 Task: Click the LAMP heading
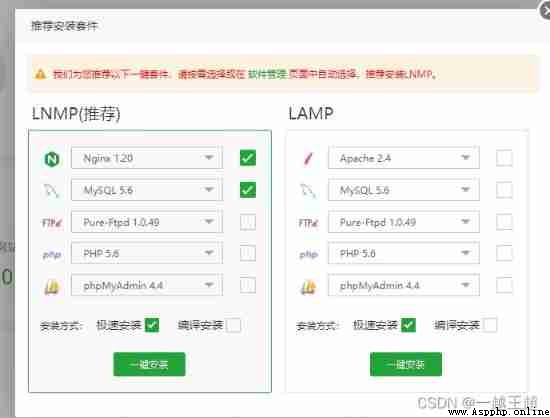tap(311, 114)
